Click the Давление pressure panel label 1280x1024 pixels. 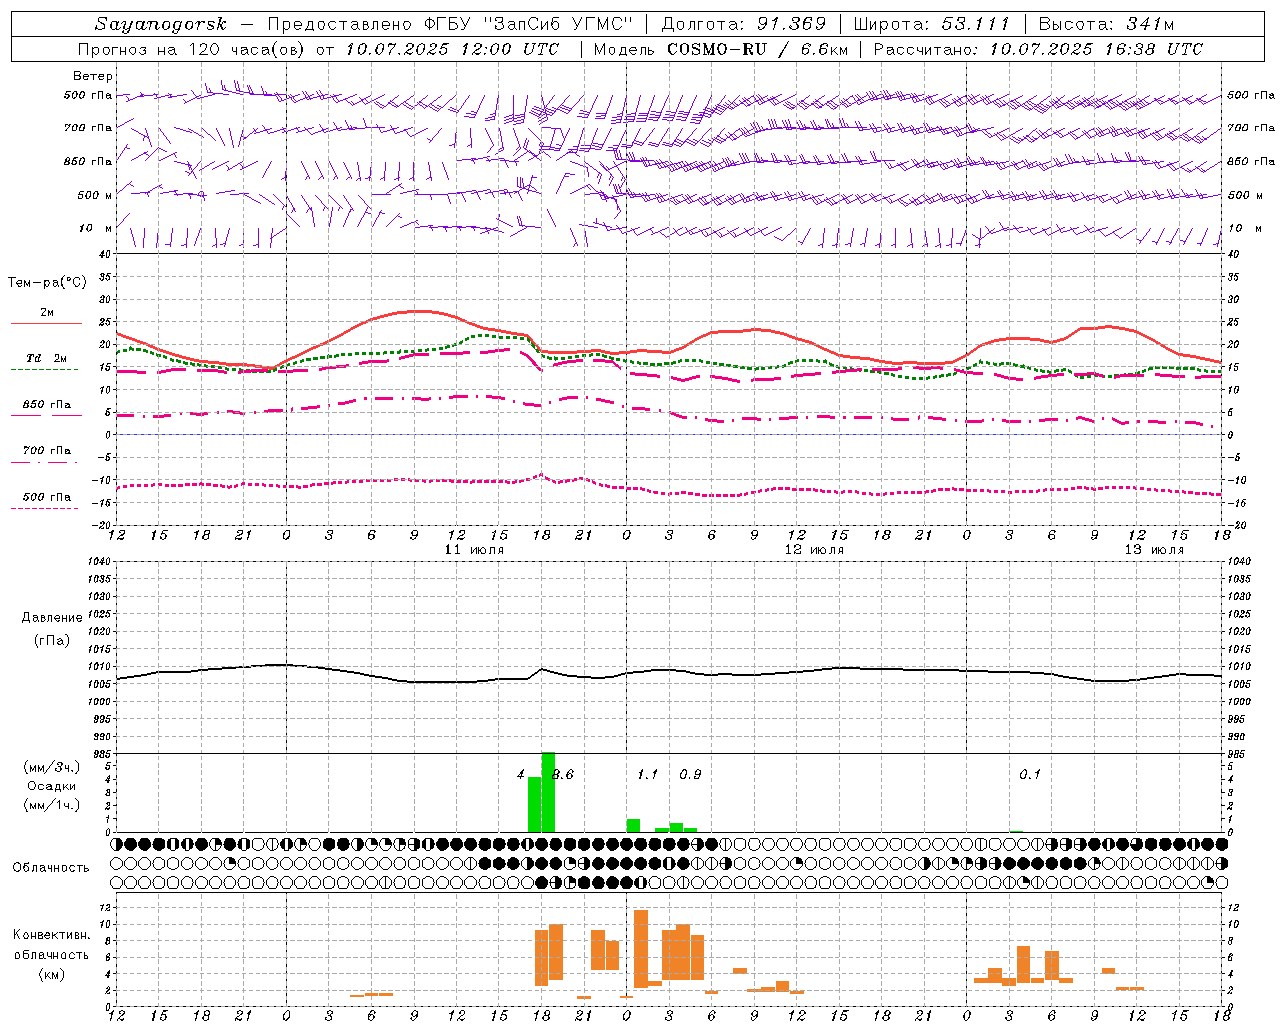[52, 618]
